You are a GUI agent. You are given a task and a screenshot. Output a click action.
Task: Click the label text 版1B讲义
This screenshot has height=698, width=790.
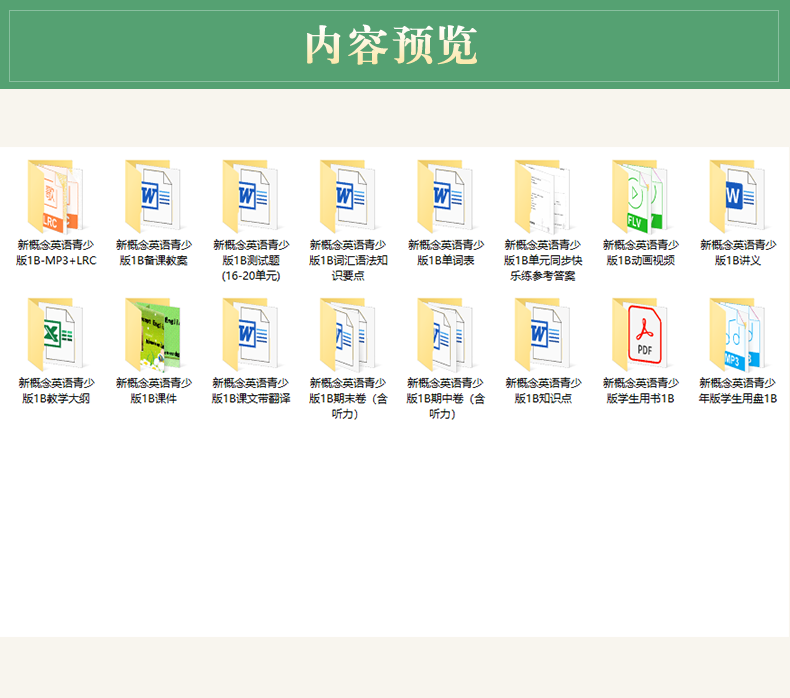(x=738, y=261)
